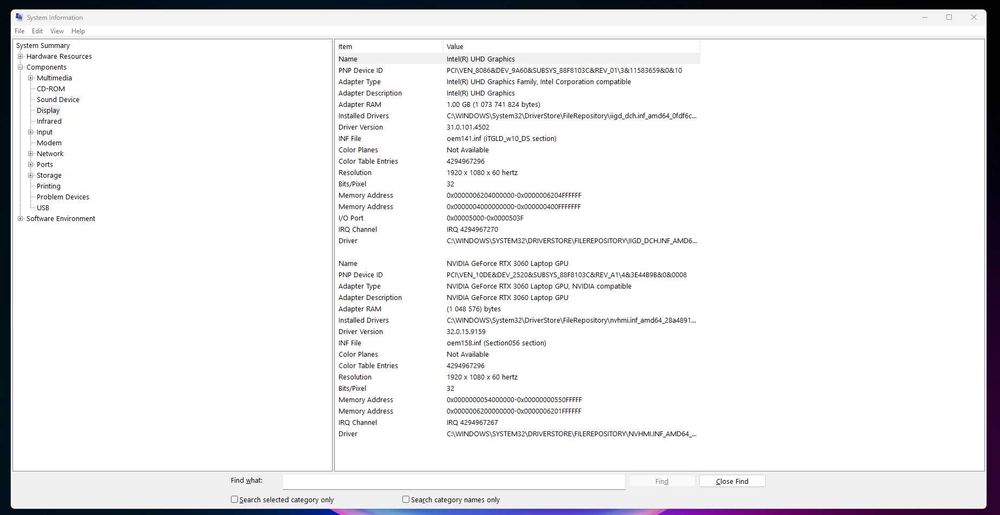Screen dimensions: 1000x515
Task: Open the Help menu
Action: [78, 31]
